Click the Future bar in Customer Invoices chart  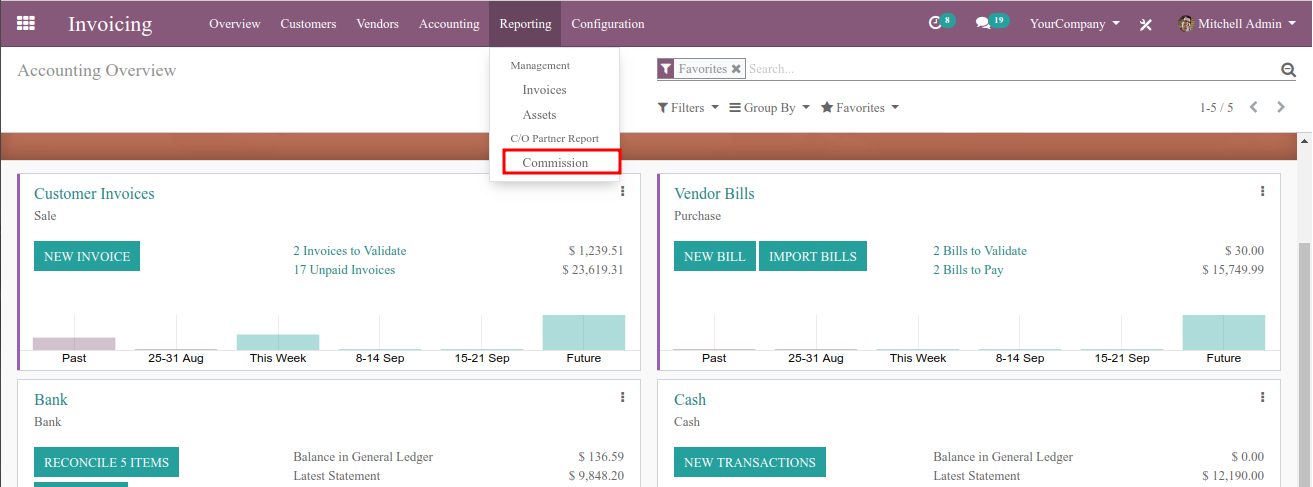(x=584, y=332)
